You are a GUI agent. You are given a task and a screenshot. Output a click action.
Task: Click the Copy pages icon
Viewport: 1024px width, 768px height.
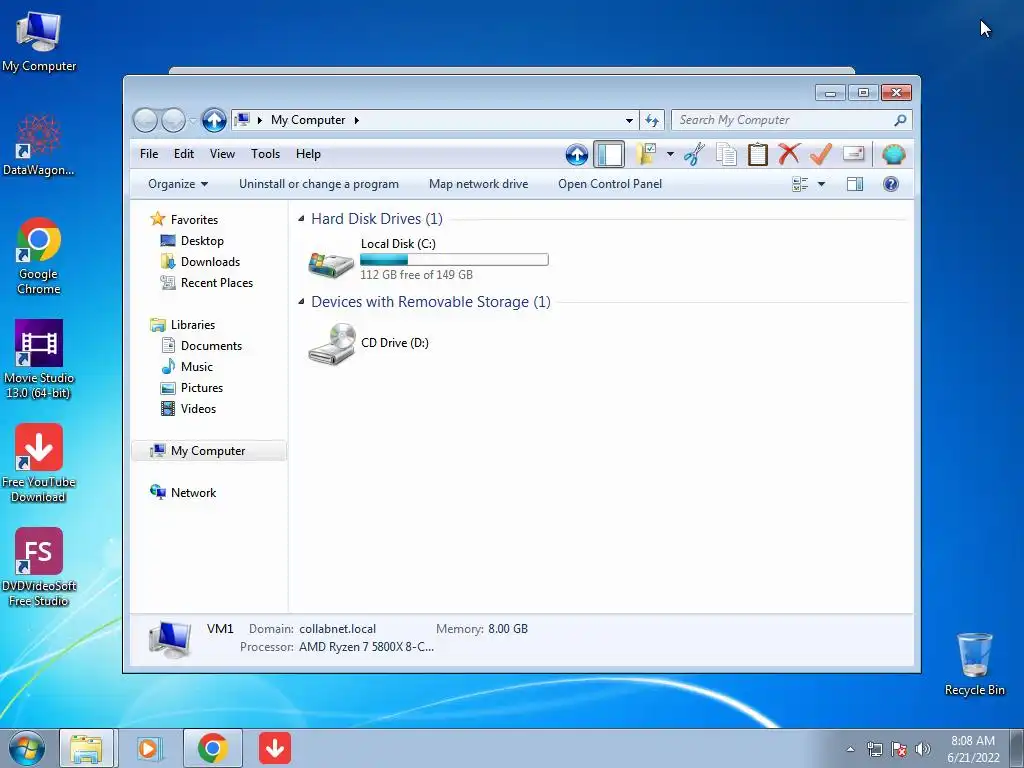click(x=726, y=154)
